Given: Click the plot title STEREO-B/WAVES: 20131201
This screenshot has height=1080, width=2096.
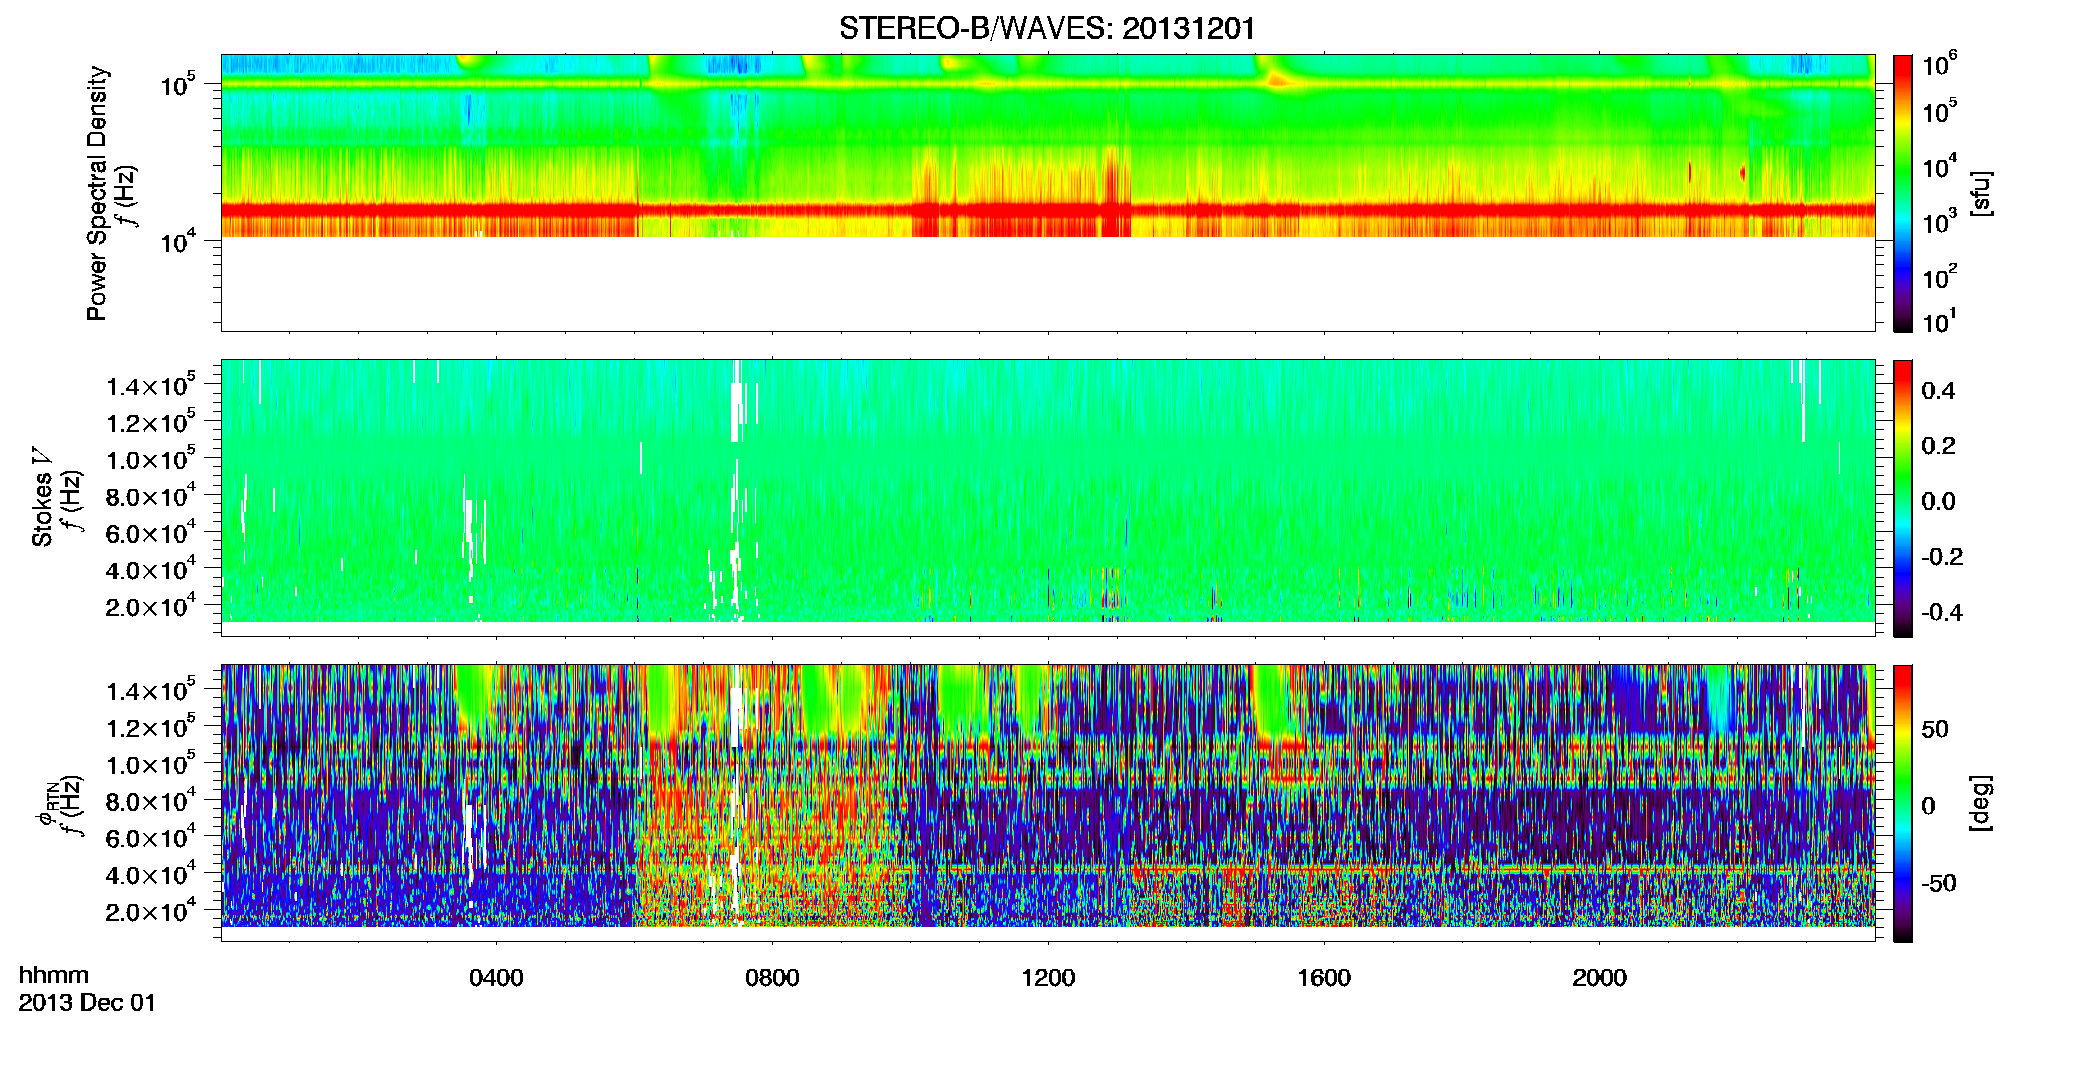Looking at the screenshot, I should tap(1047, 28).
